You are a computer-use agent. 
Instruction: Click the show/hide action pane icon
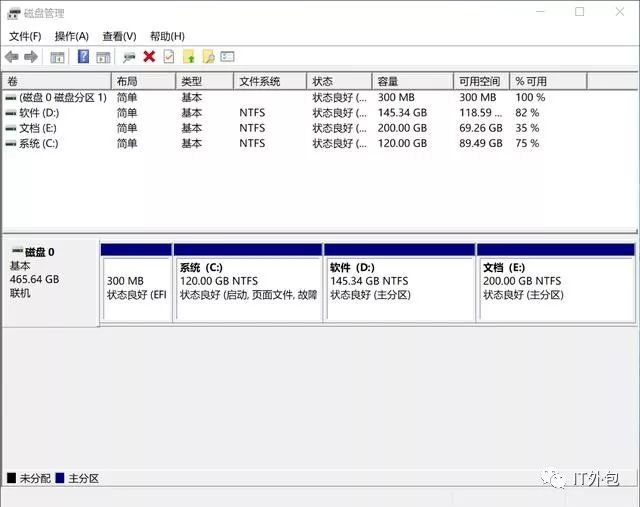pyautogui.click(x=103, y=57)
